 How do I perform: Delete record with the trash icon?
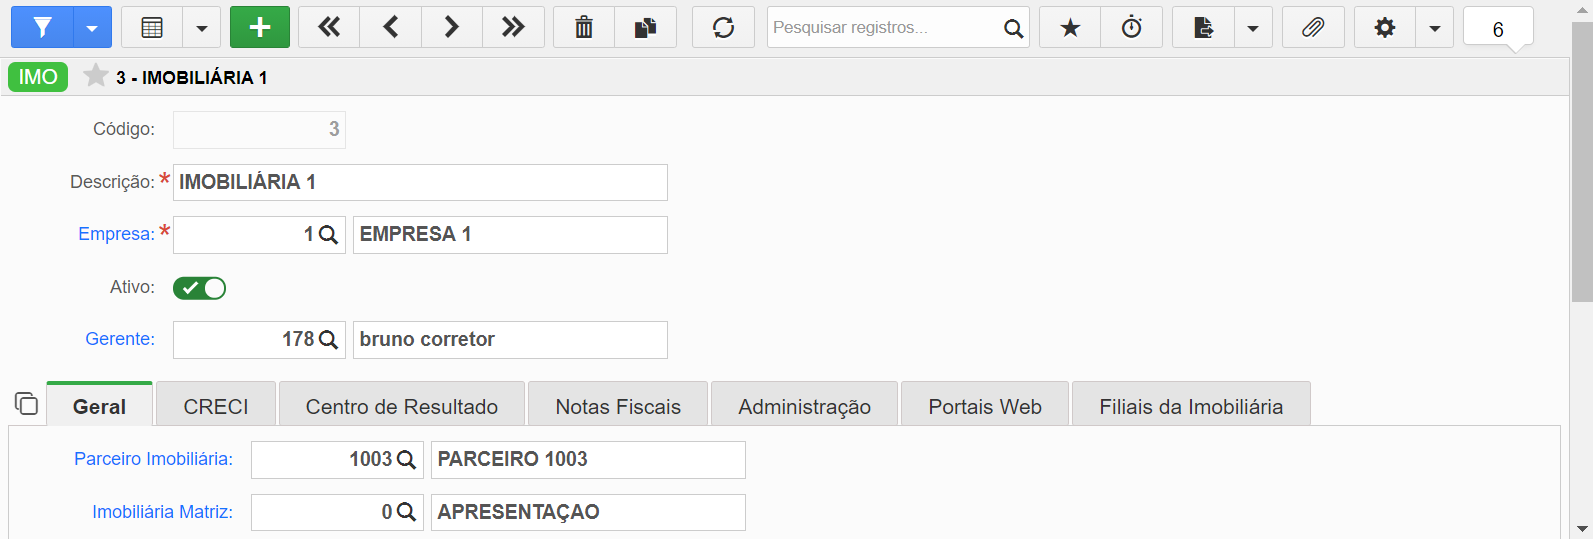tap(584, 27)
